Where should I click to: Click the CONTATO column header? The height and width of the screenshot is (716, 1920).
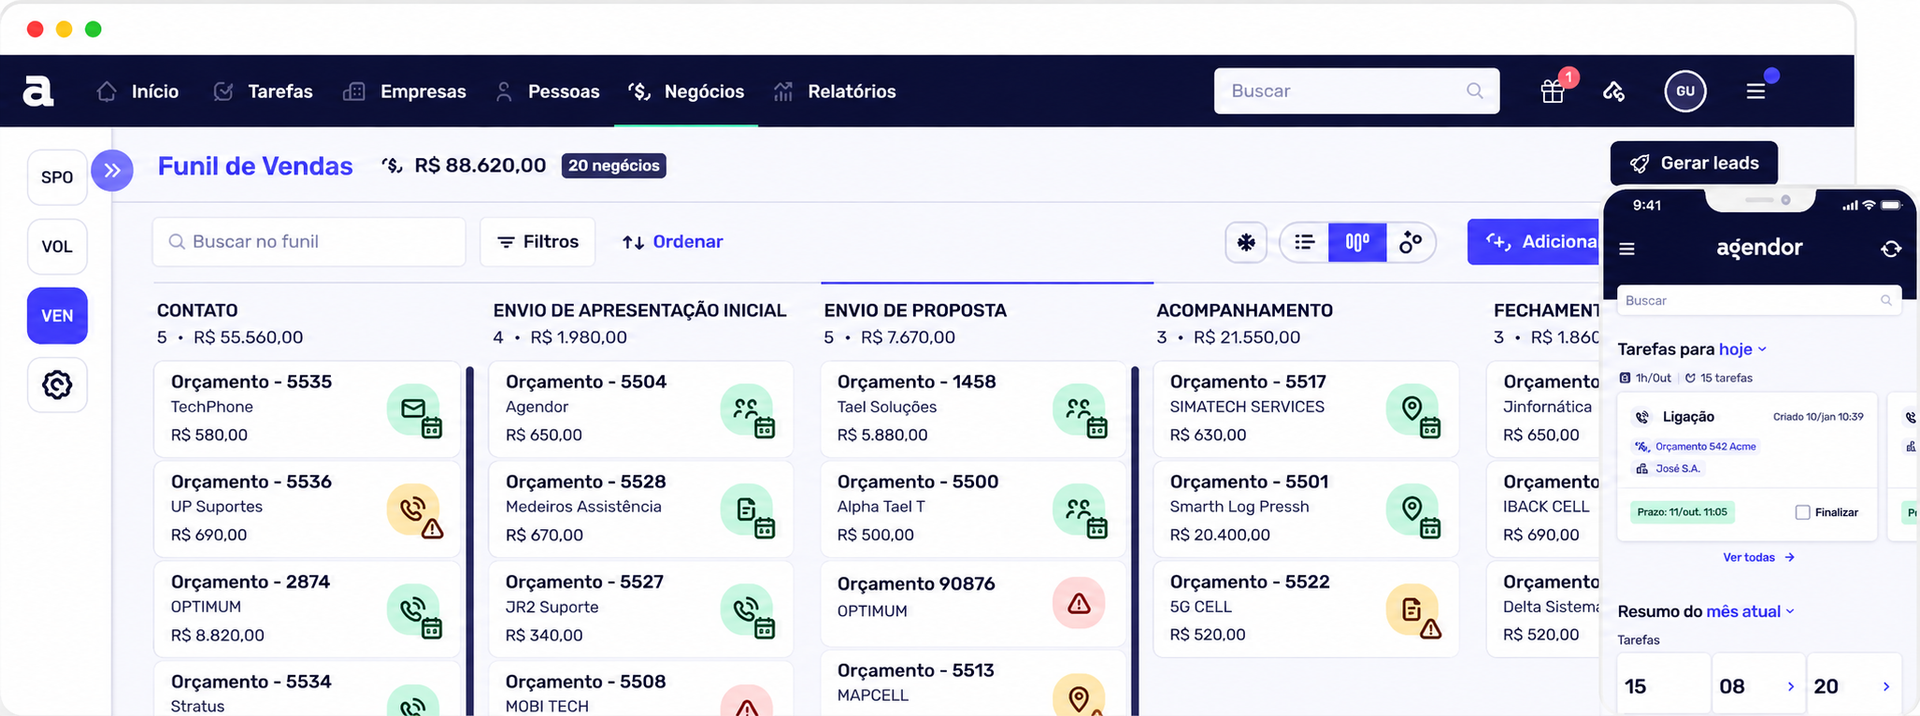point(197,310)
